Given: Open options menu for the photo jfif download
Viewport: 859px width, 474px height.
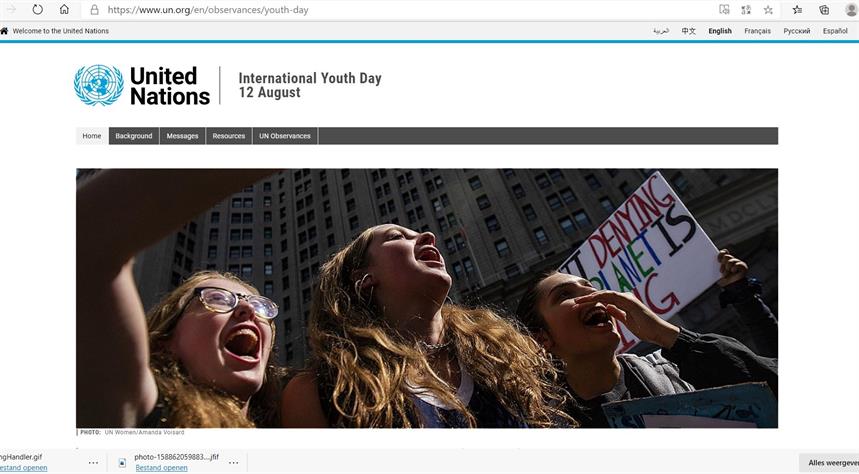Looking at the screenshot, I should pos(233,462).
